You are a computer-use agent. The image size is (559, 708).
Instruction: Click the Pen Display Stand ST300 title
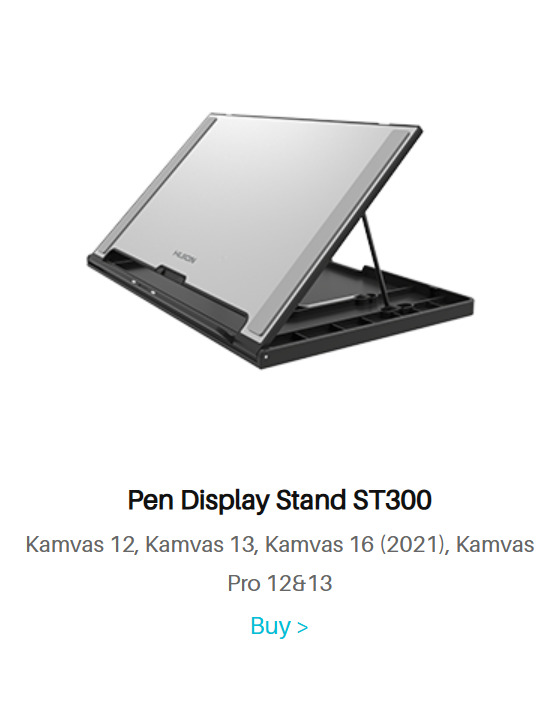280,500
